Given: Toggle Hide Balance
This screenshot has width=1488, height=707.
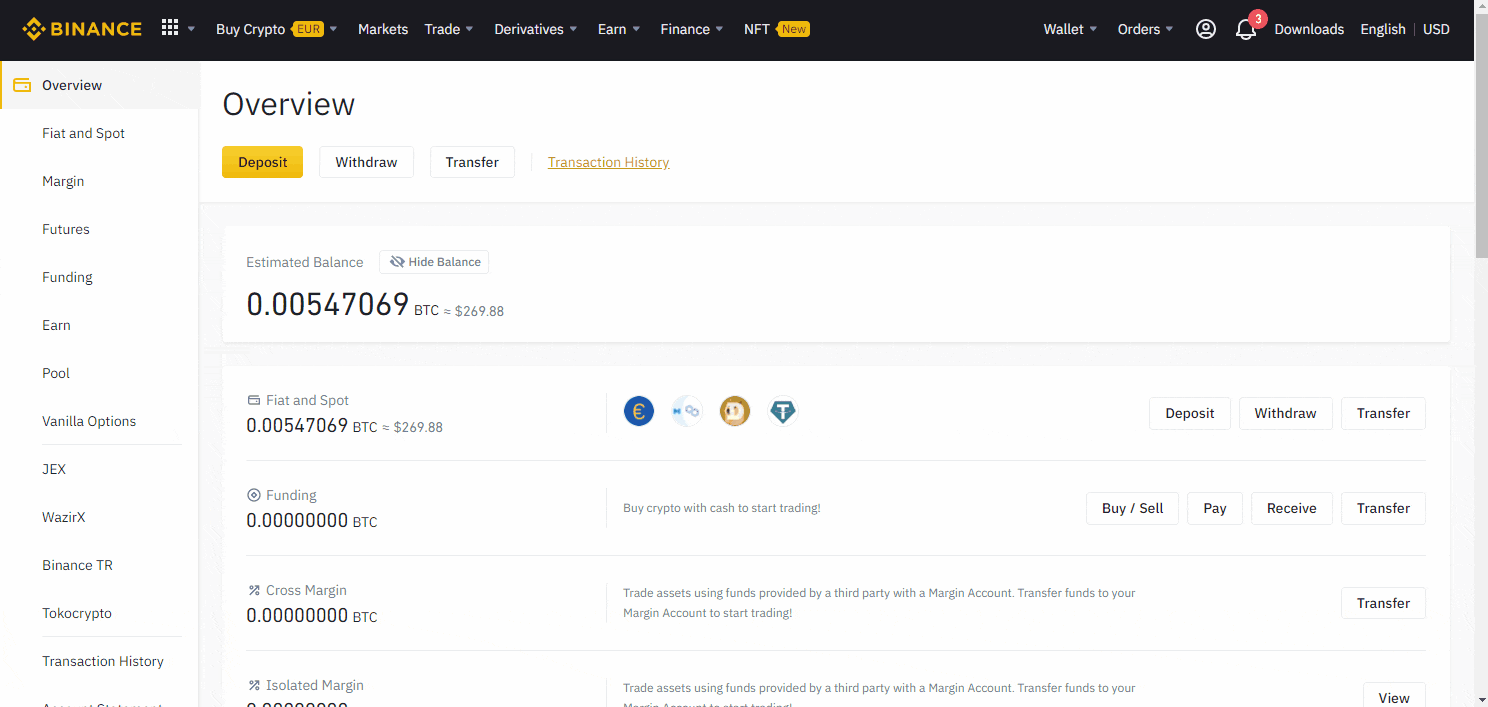Looking at the screenshot, I should click(434, 262).
